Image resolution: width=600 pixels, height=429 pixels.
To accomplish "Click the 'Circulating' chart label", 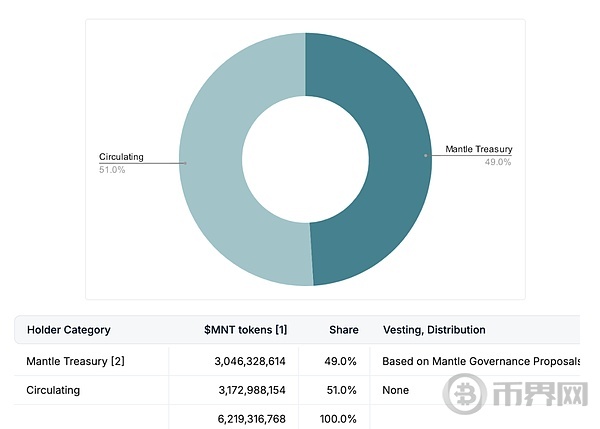I will [121, 157].
